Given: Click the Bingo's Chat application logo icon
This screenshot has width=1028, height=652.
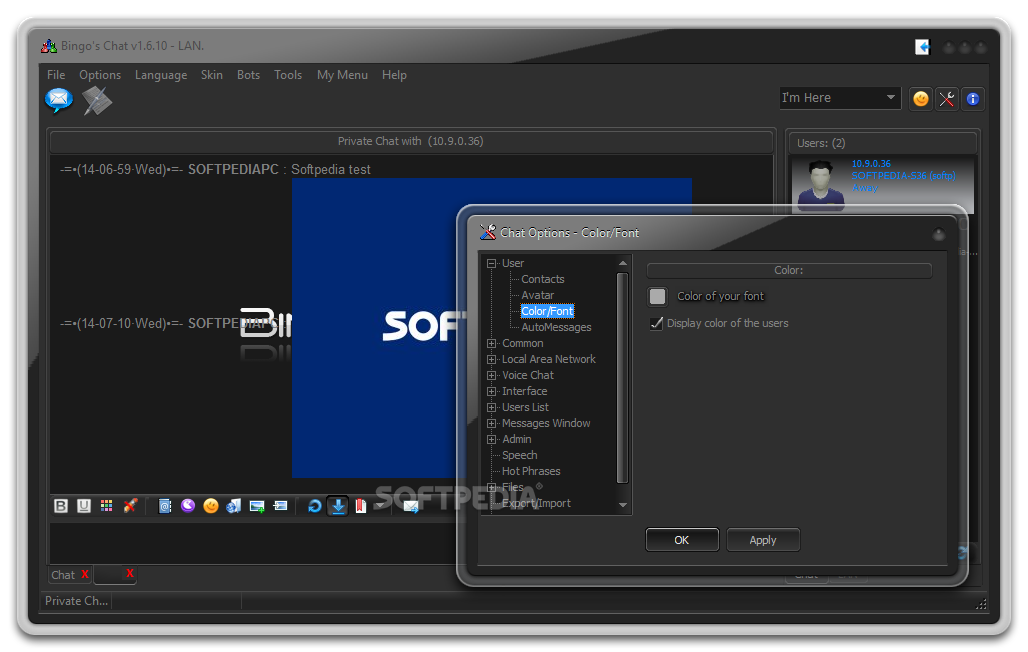Looking at the screenshot, I should click(49, 46).
